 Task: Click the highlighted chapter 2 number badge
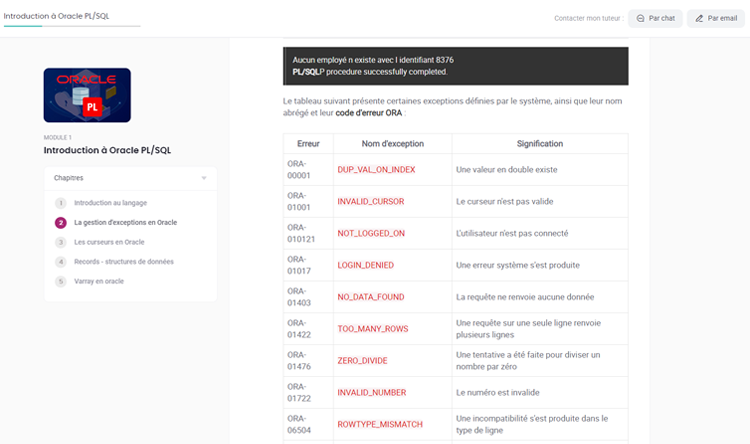coord(61,222)
